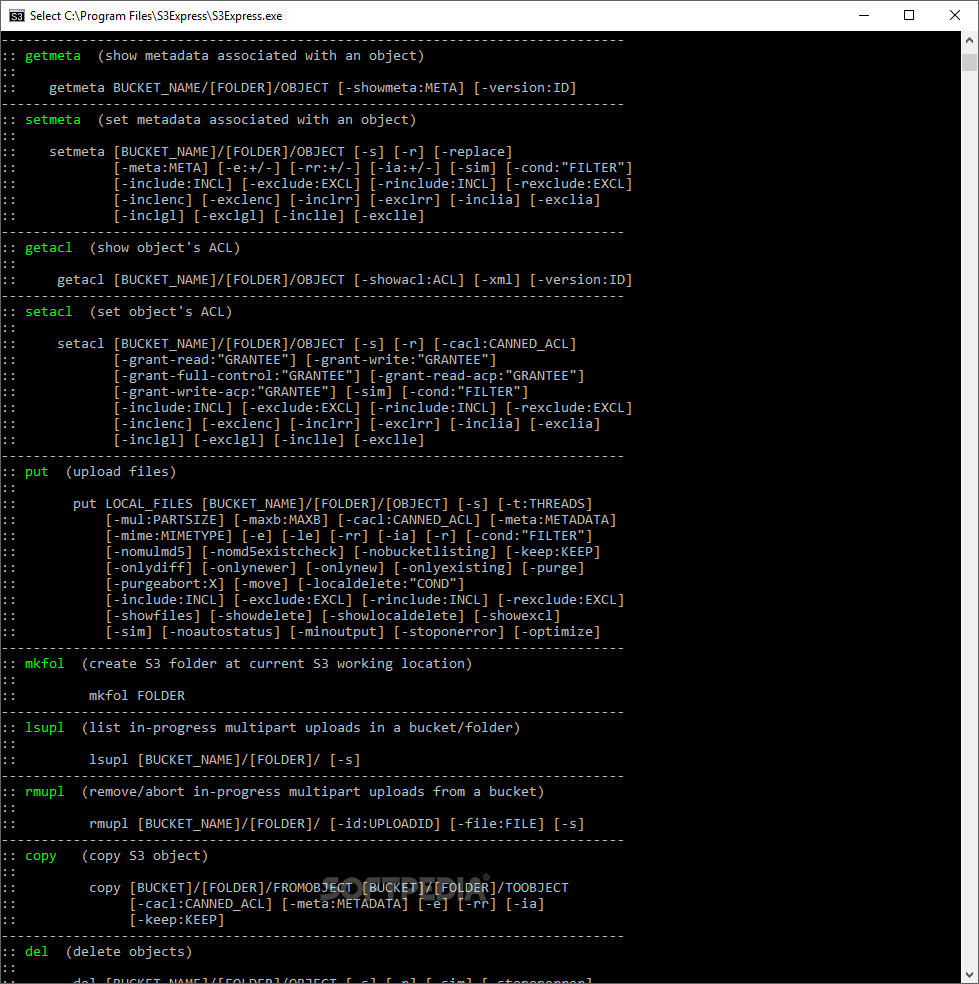979x984 pixels.
Task: Click the scrollbar up arrow
Action: click(x=969, y=41)
